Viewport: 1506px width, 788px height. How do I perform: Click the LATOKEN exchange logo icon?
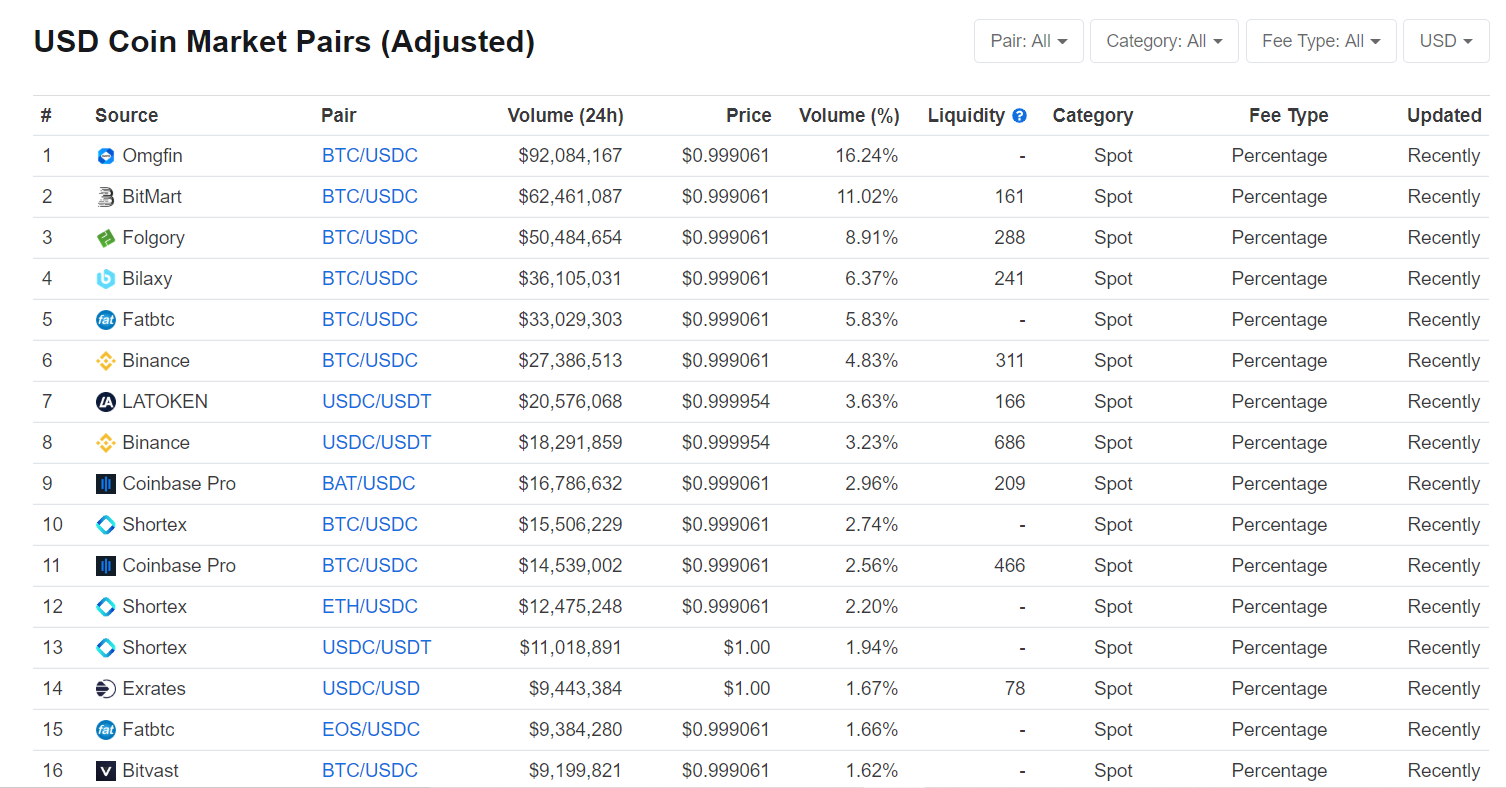[x=106, y=402]
